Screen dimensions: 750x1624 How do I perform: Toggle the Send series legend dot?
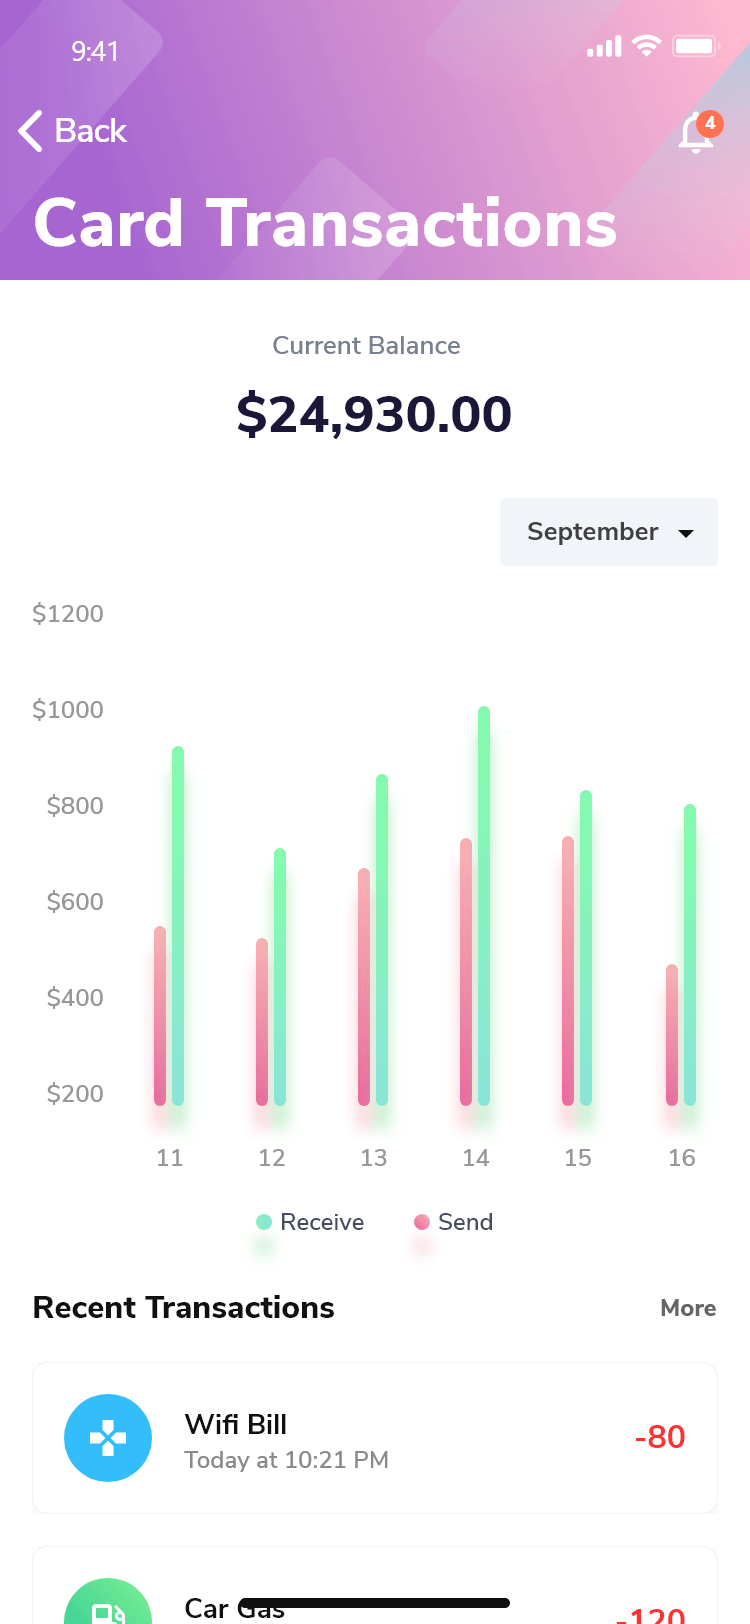422,1222
